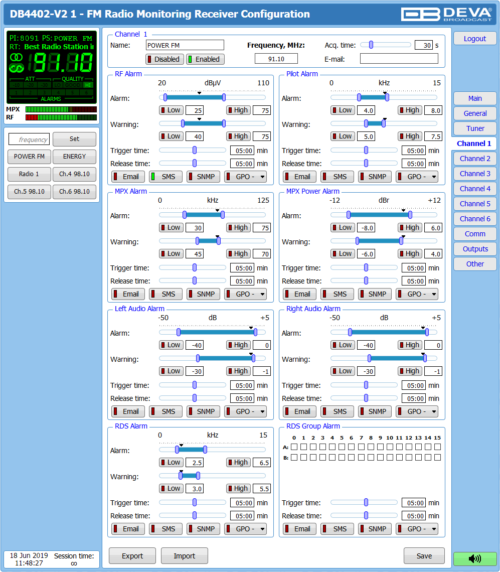Screen dimensions: 500x572
Task: Click the Export button
Action: tap(132, 556)
